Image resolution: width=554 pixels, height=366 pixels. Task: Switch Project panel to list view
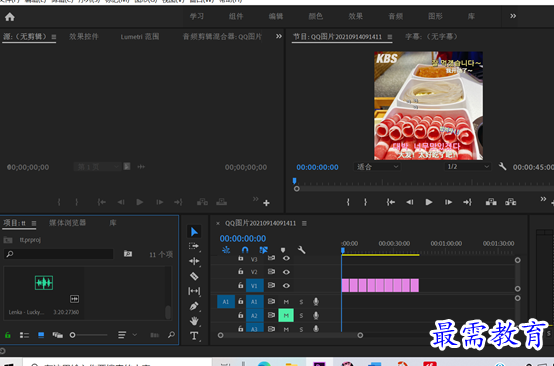click(24, 335)
